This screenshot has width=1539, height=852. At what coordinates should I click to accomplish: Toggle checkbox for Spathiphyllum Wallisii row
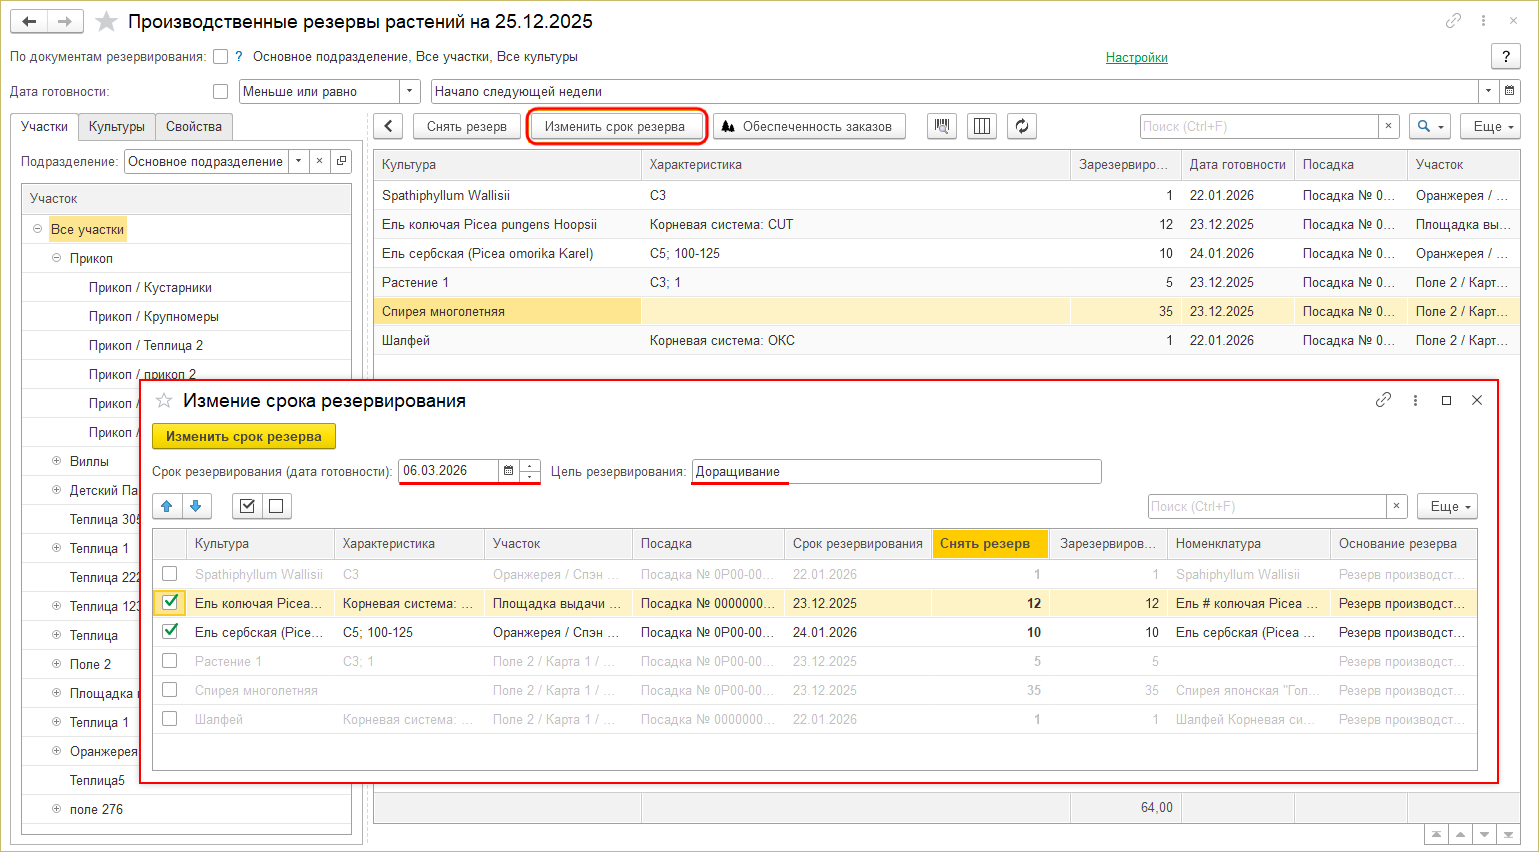170,574
